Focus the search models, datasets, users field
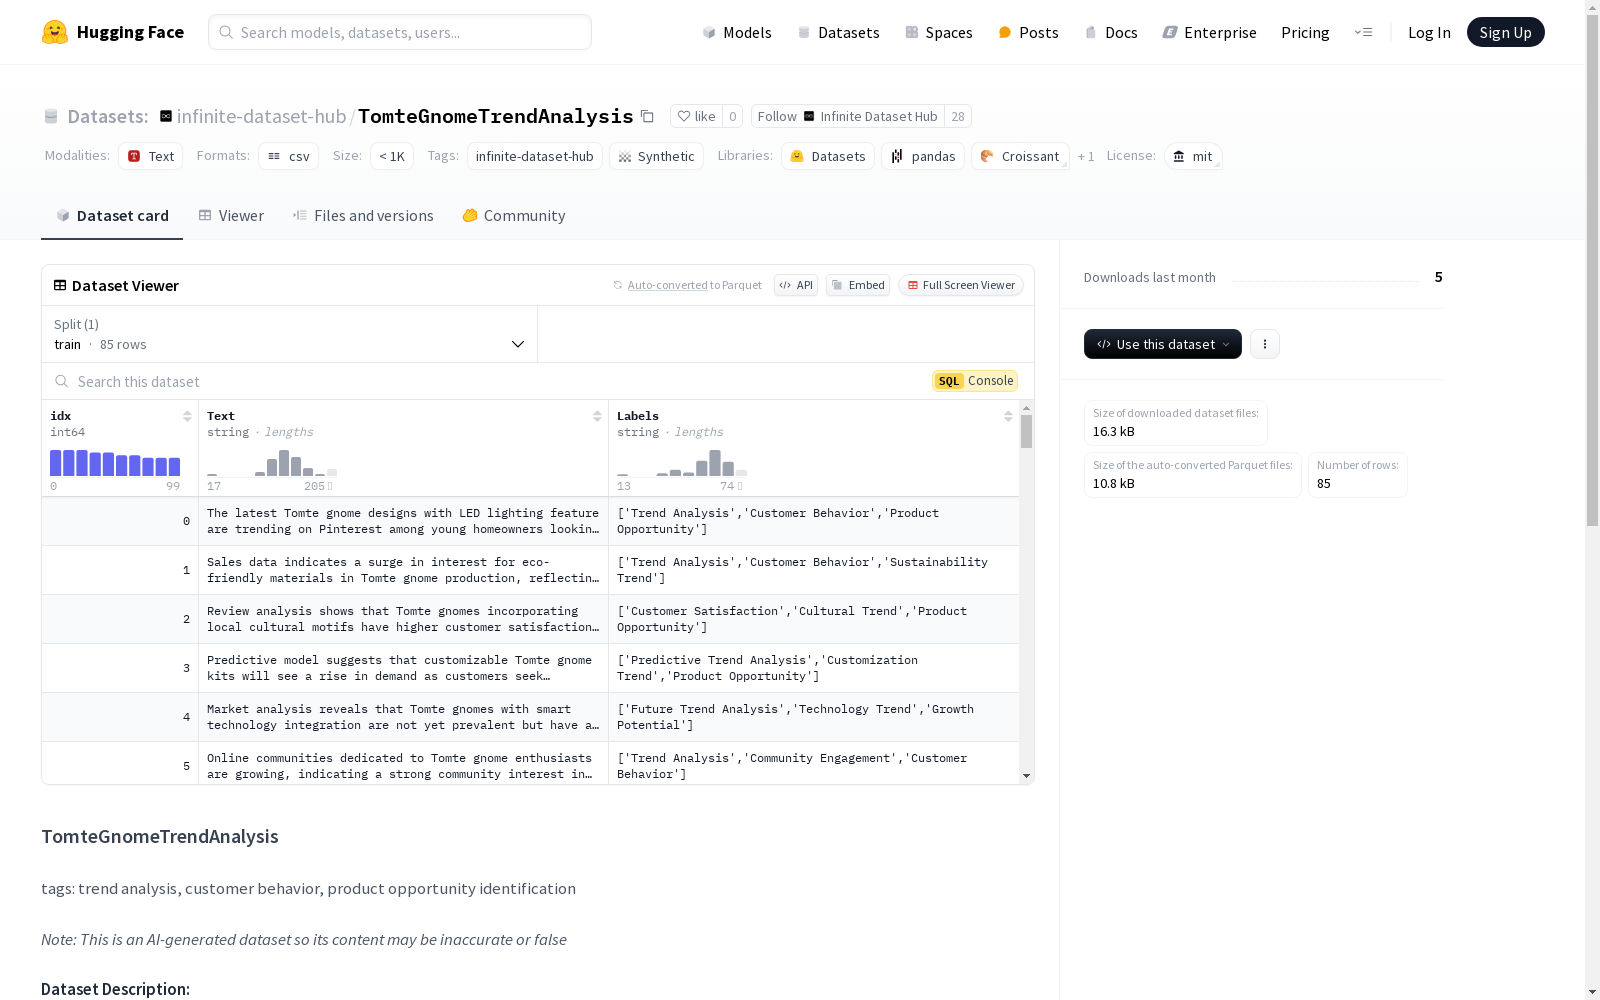 coord(400,32)
